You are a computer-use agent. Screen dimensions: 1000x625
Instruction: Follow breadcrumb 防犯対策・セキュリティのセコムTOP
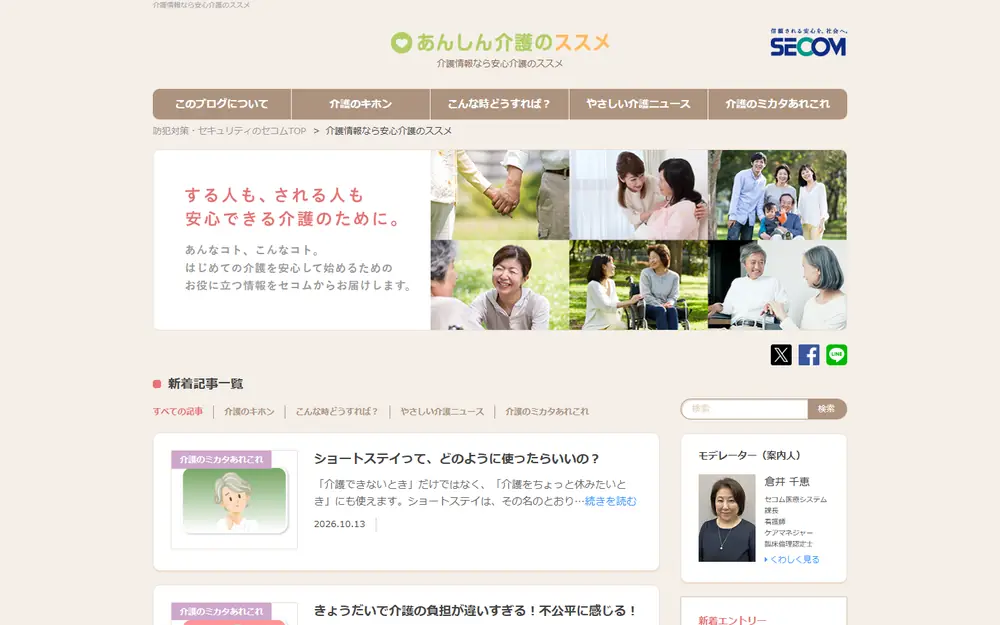(230, 131)
